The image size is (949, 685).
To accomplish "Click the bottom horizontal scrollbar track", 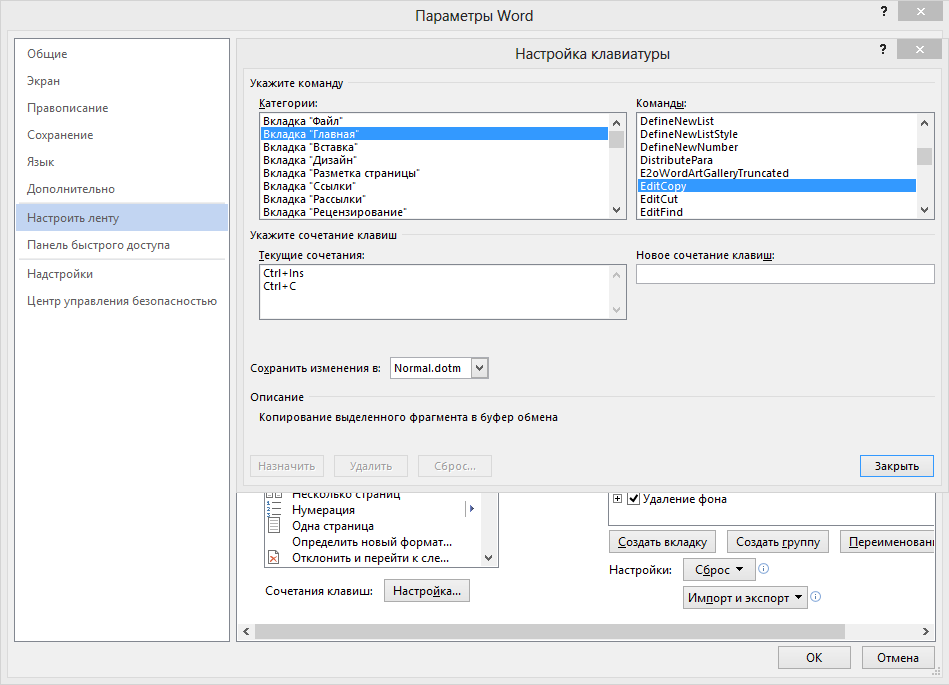I will [586, 631].
